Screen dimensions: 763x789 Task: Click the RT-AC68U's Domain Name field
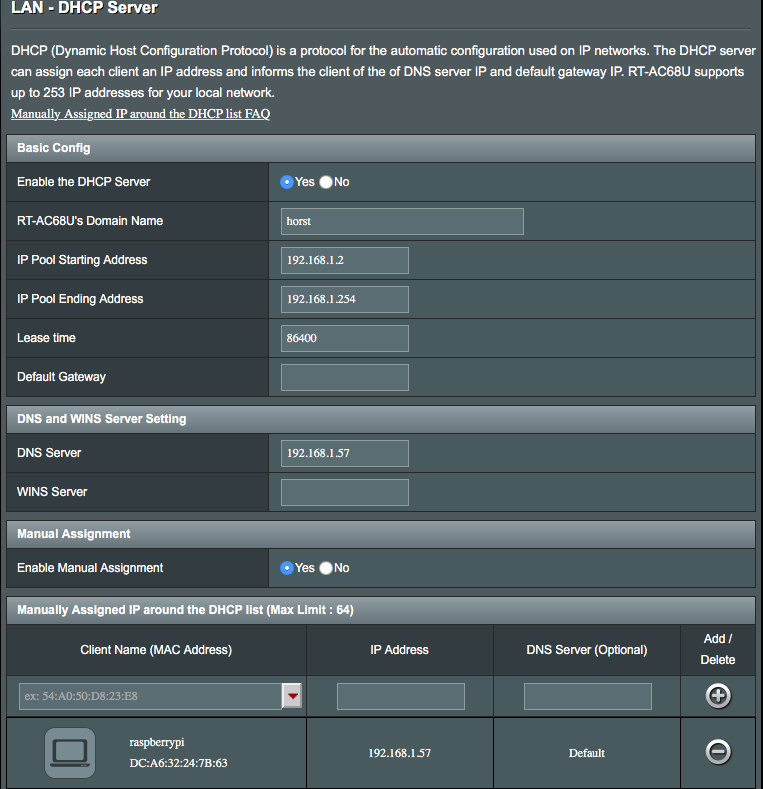pyautogui.click(x=402, y=221)
